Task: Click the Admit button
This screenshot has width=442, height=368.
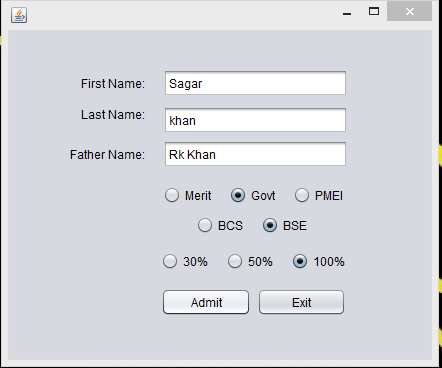Action: pos(206,302)
